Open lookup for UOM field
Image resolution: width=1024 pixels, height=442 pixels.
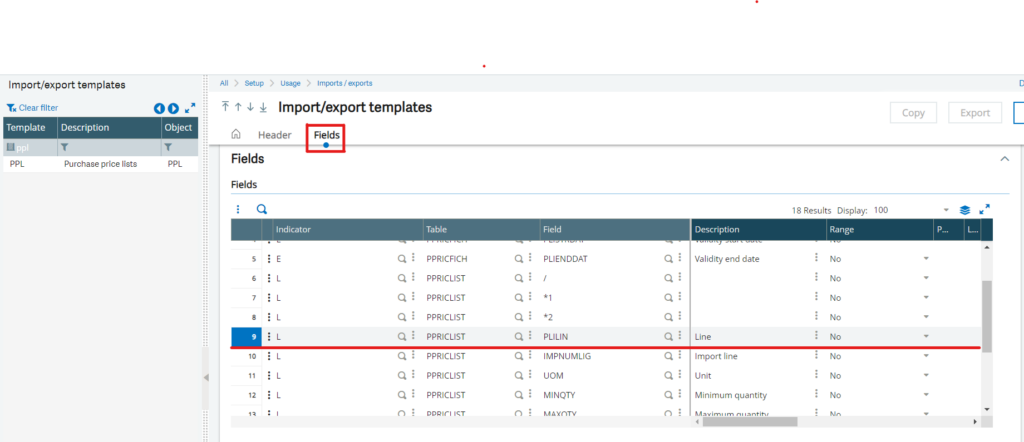(x=668, y=376)
